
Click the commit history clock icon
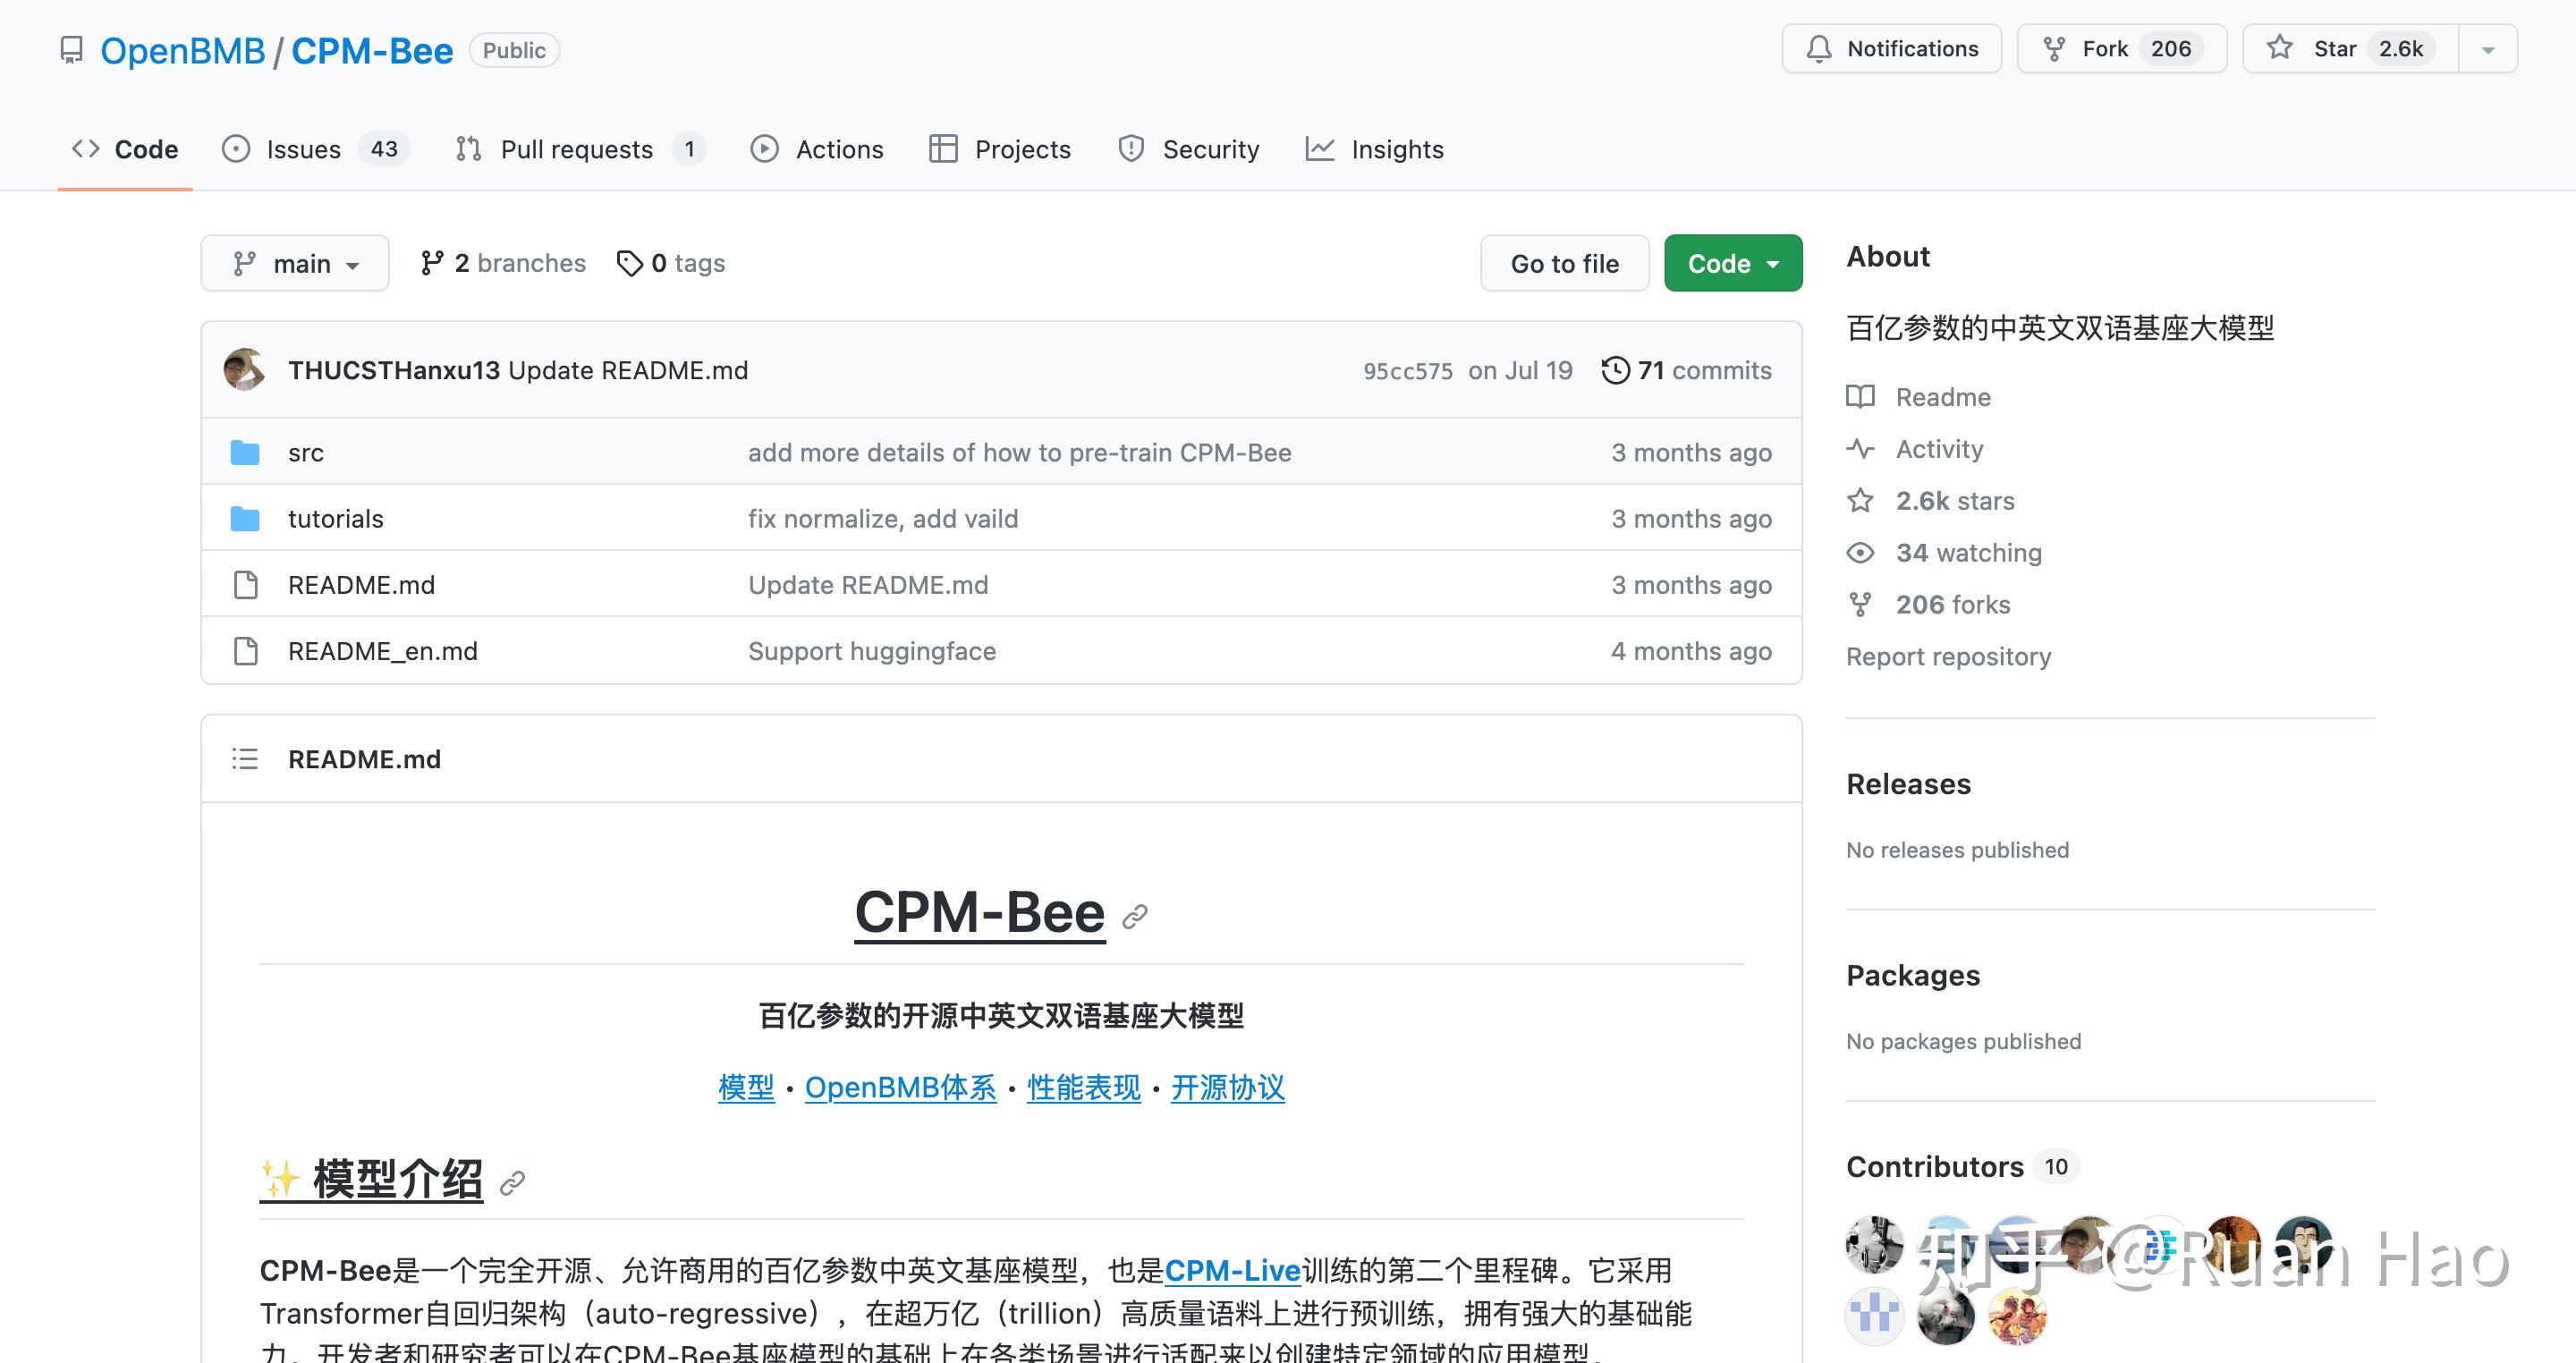1615,370
